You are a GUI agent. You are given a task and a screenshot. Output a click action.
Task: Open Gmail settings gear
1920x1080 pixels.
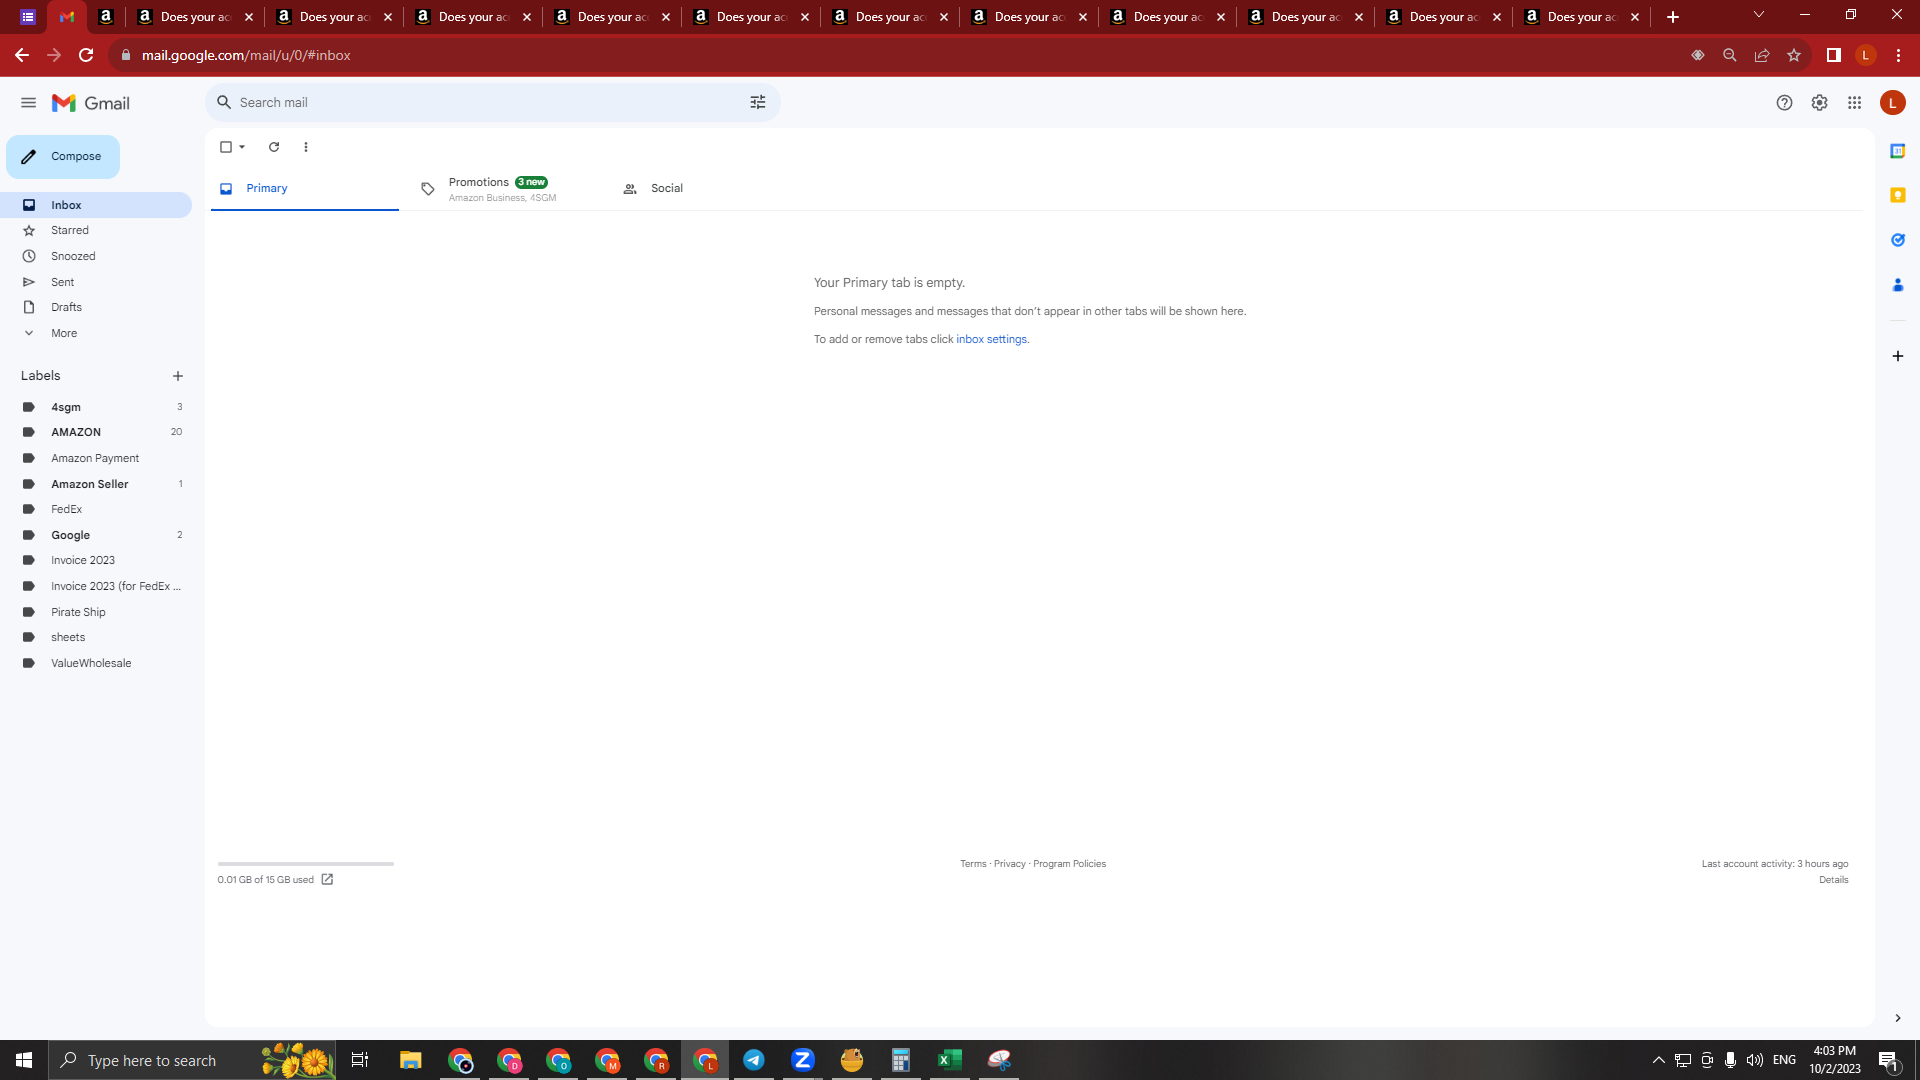point(1820,103)
